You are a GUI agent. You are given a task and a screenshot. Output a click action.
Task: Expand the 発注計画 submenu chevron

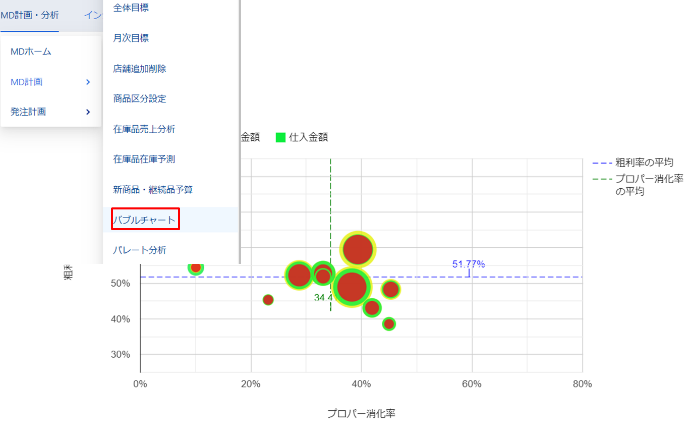88,112
